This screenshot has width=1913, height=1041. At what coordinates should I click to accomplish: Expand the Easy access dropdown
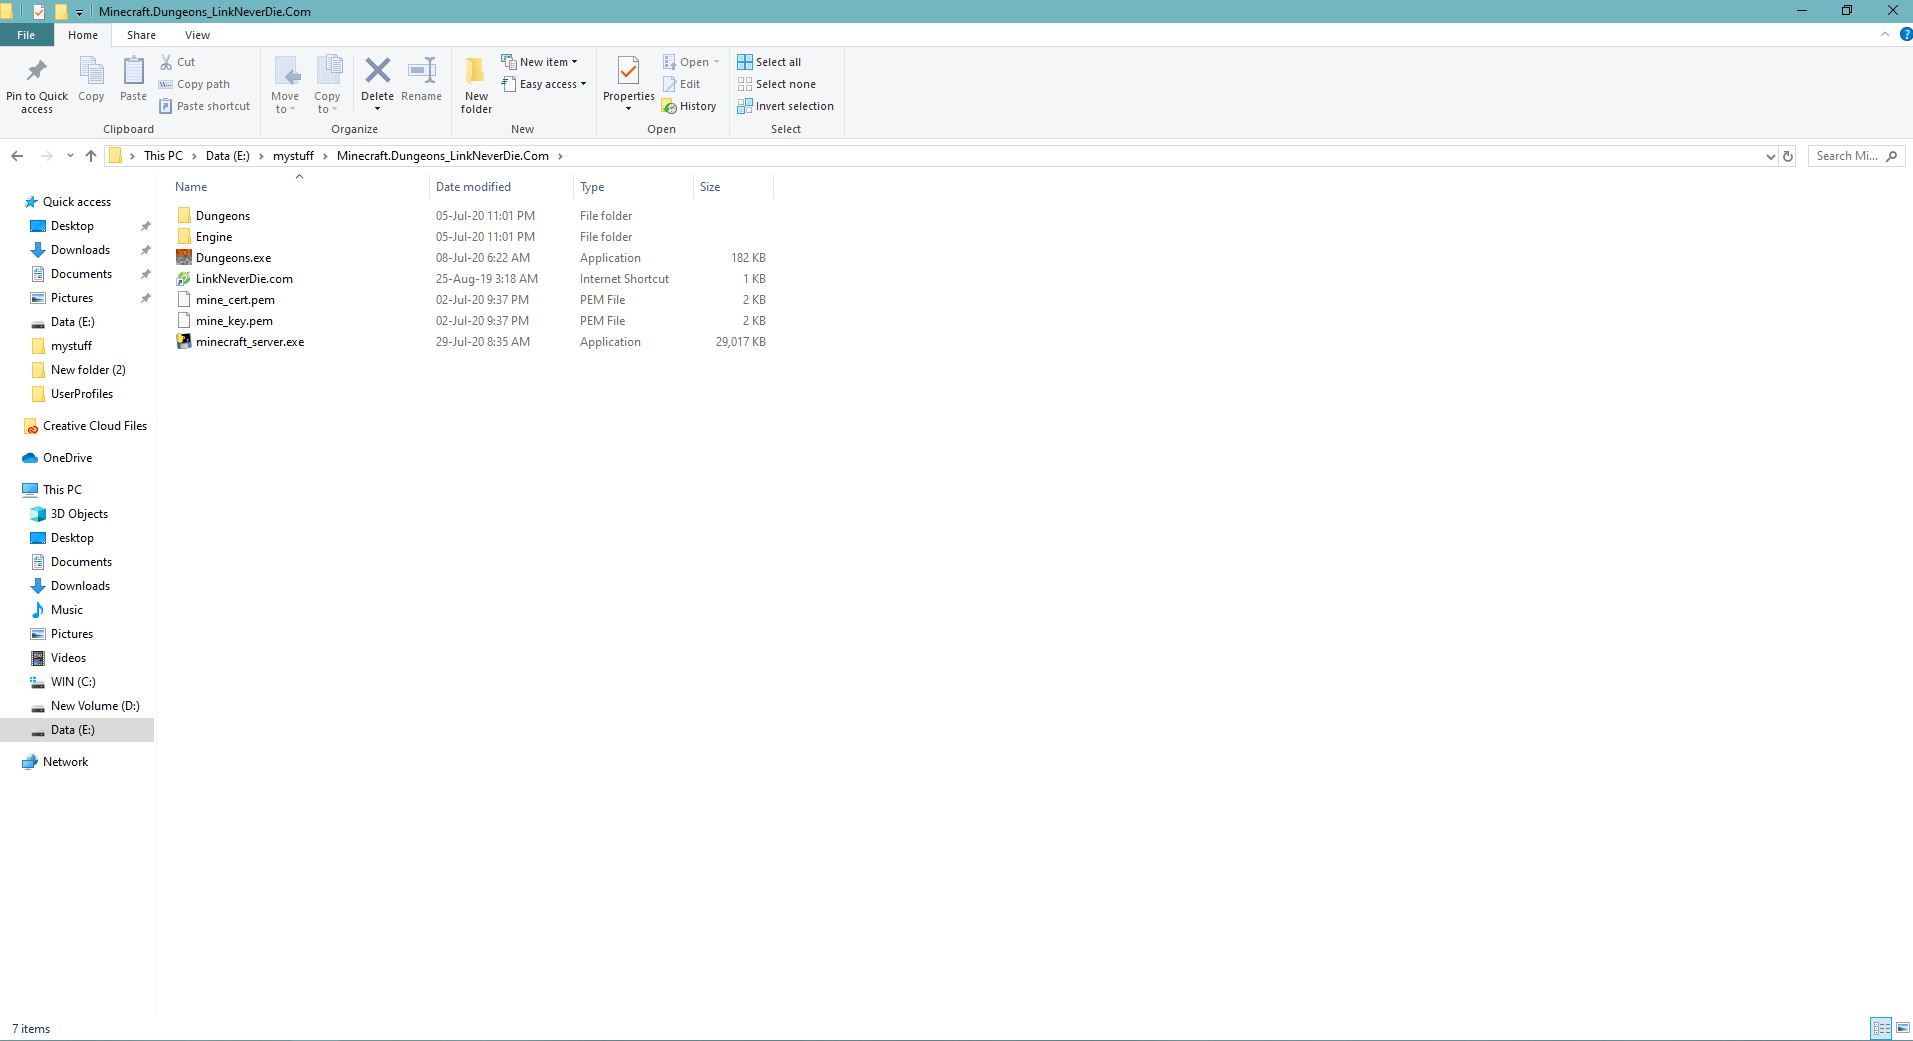[x=545, y=84]
